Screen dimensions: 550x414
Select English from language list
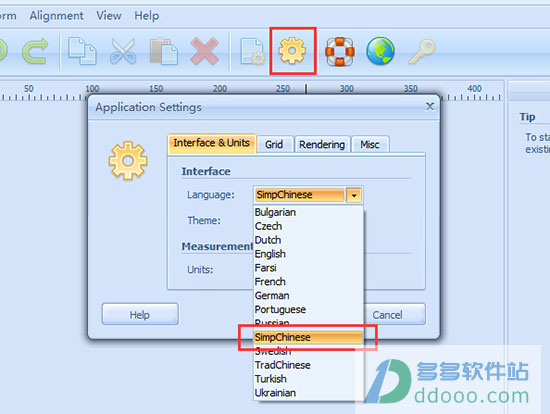point(308,254)
